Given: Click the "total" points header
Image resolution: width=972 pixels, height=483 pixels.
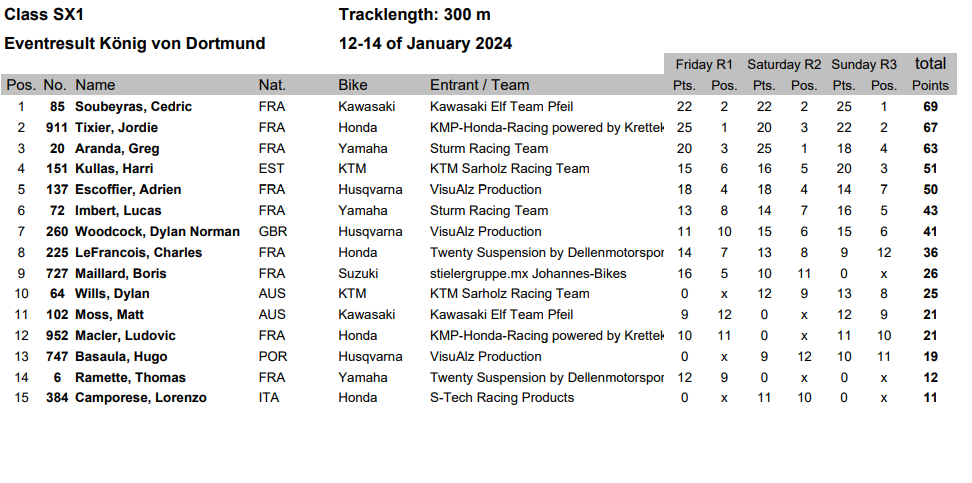Looking at the screenshot, I should coord(930,64).
